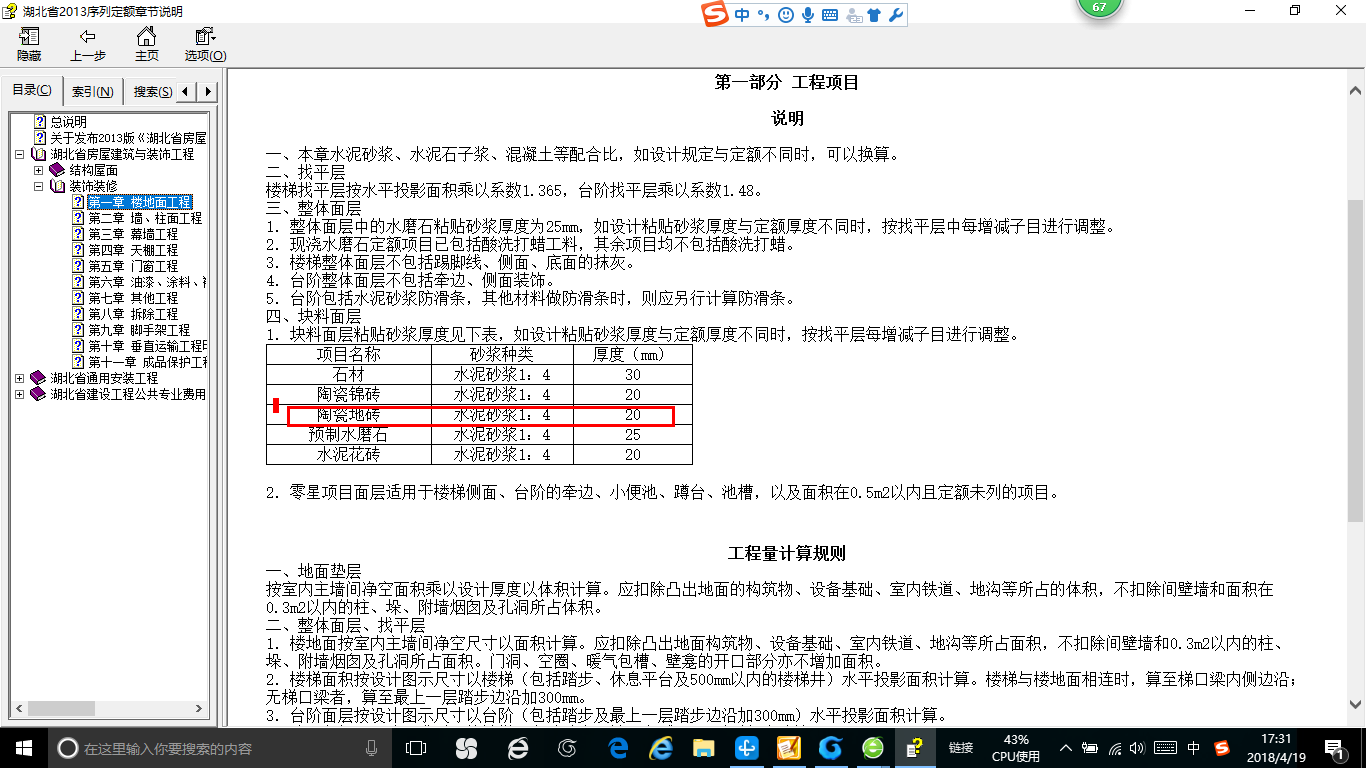Switch to the 目录(C) tab
This screenshot has height=768, width=1366.
tap(32, 91)
